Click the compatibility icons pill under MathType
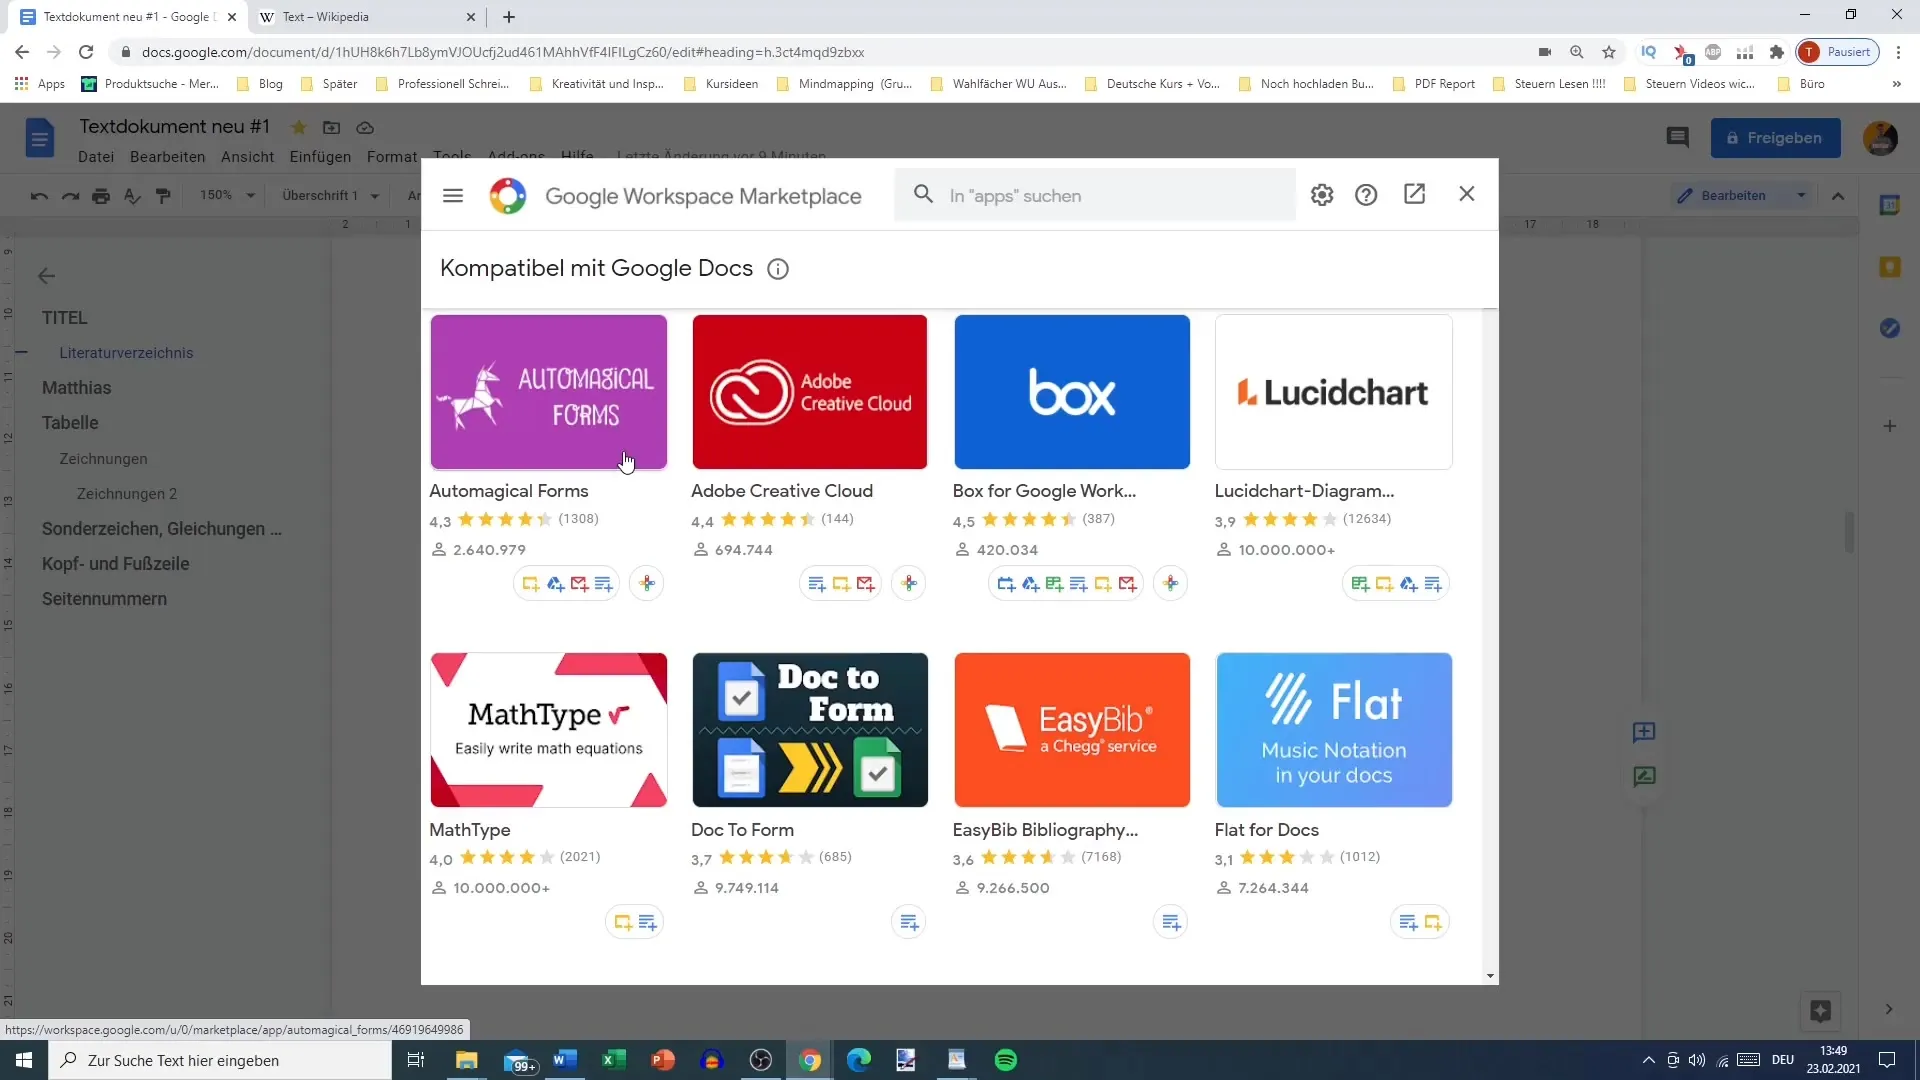This screenshot has height=1080, width=1920. [635, 922]
